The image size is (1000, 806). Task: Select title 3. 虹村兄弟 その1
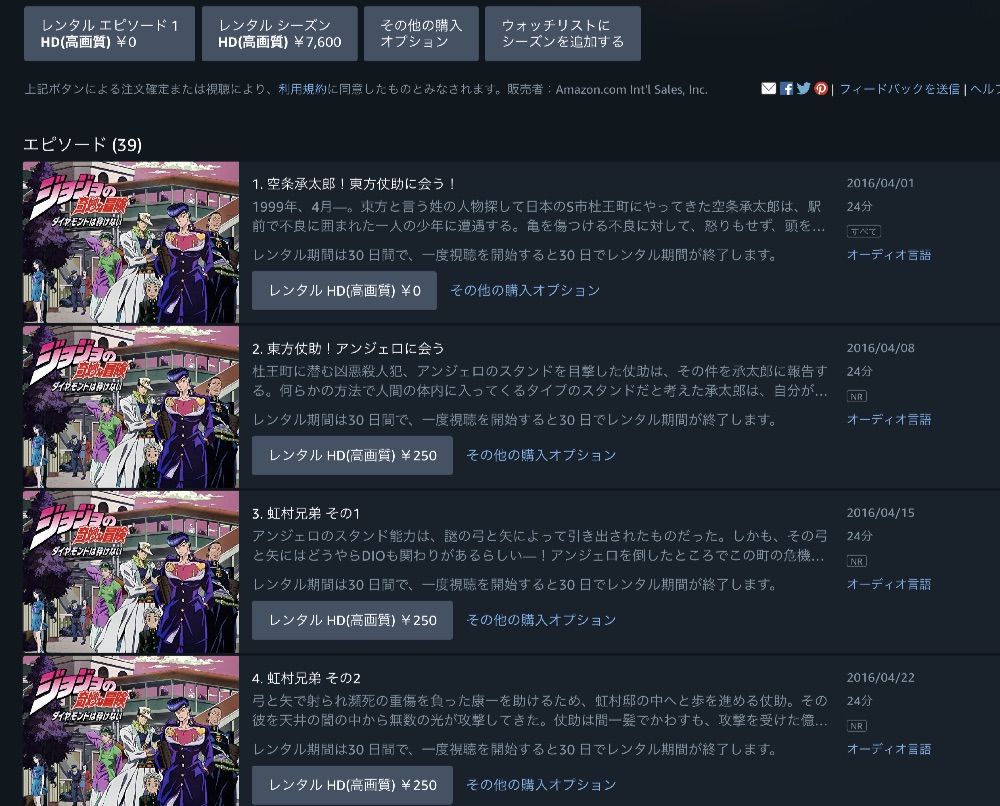tap(306, 513)
